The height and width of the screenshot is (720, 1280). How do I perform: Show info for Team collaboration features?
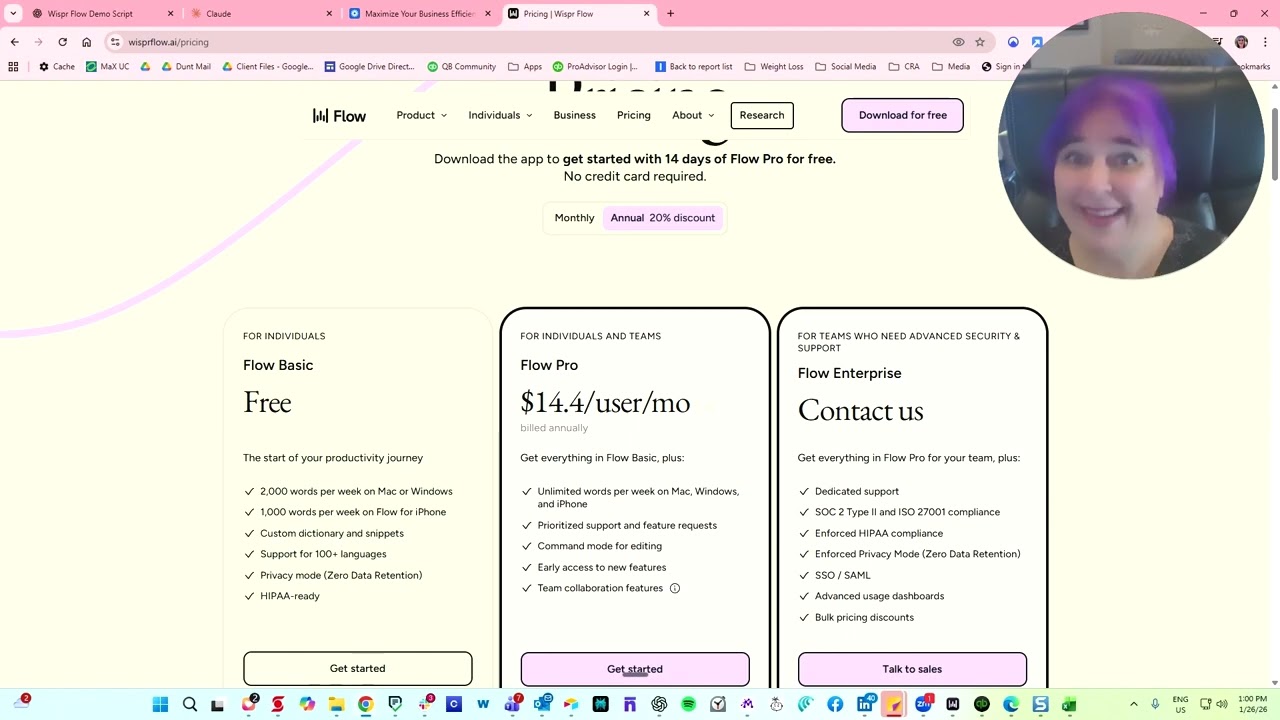[675, 588]
